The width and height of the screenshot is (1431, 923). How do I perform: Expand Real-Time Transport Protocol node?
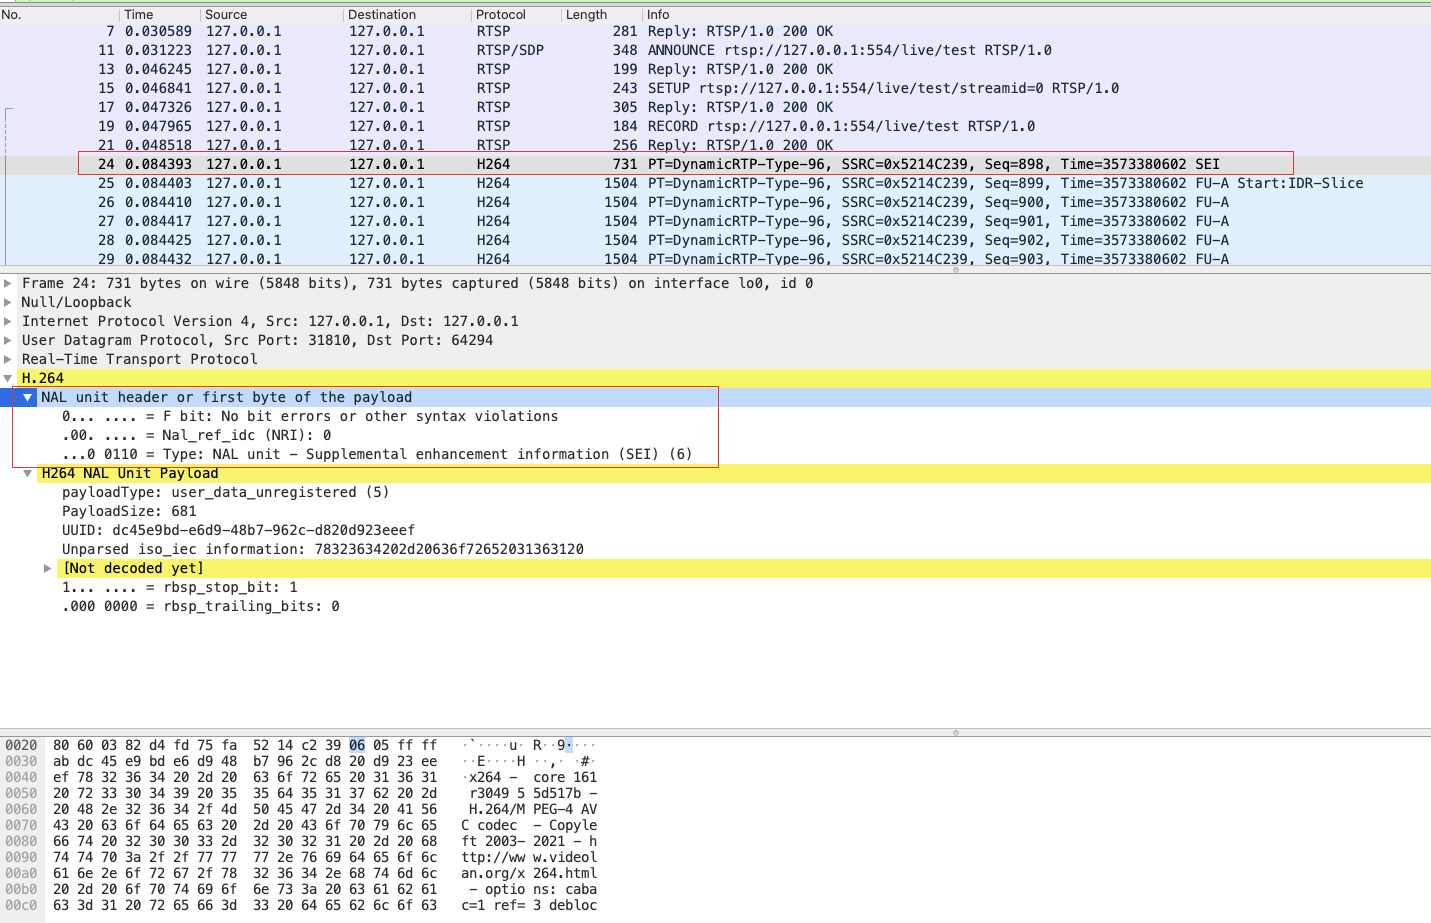[x=8, y=359]
